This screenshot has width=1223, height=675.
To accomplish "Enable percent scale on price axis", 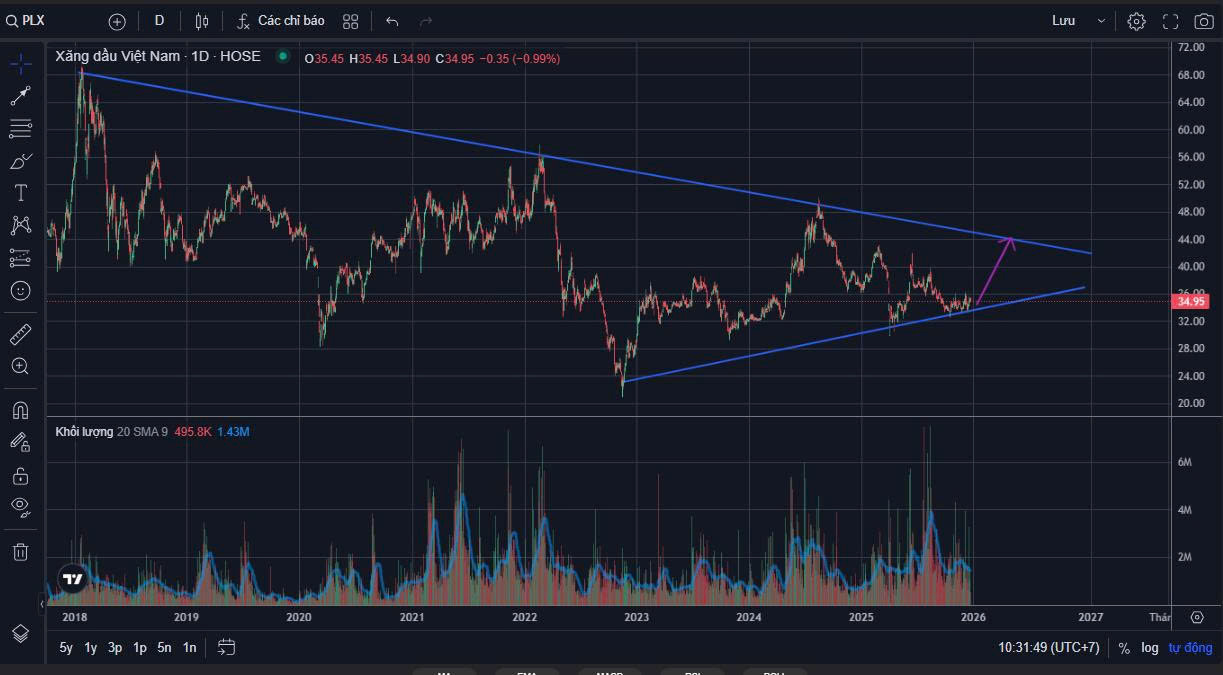I will click(1124, 648).
